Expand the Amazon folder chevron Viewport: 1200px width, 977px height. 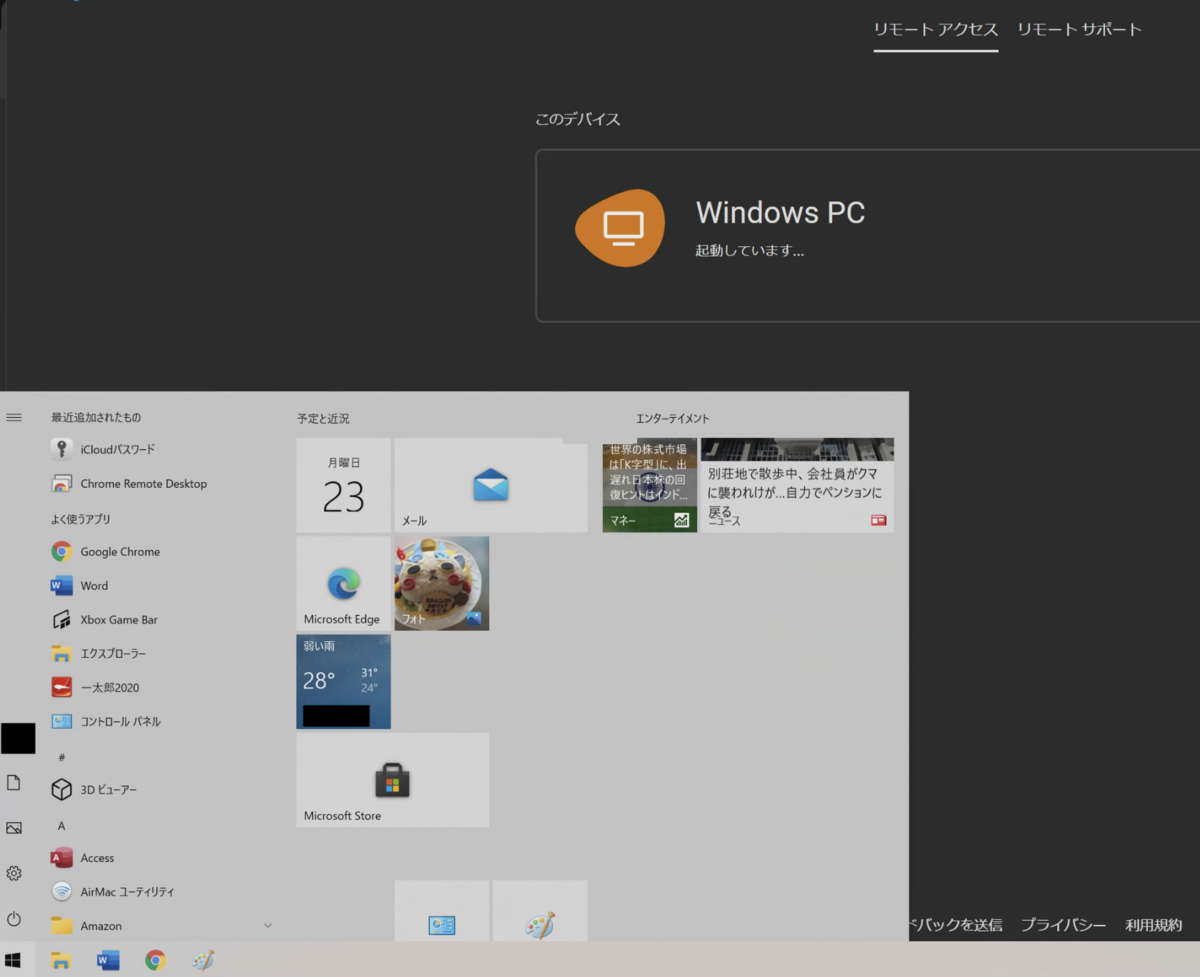tap(268, 926)
